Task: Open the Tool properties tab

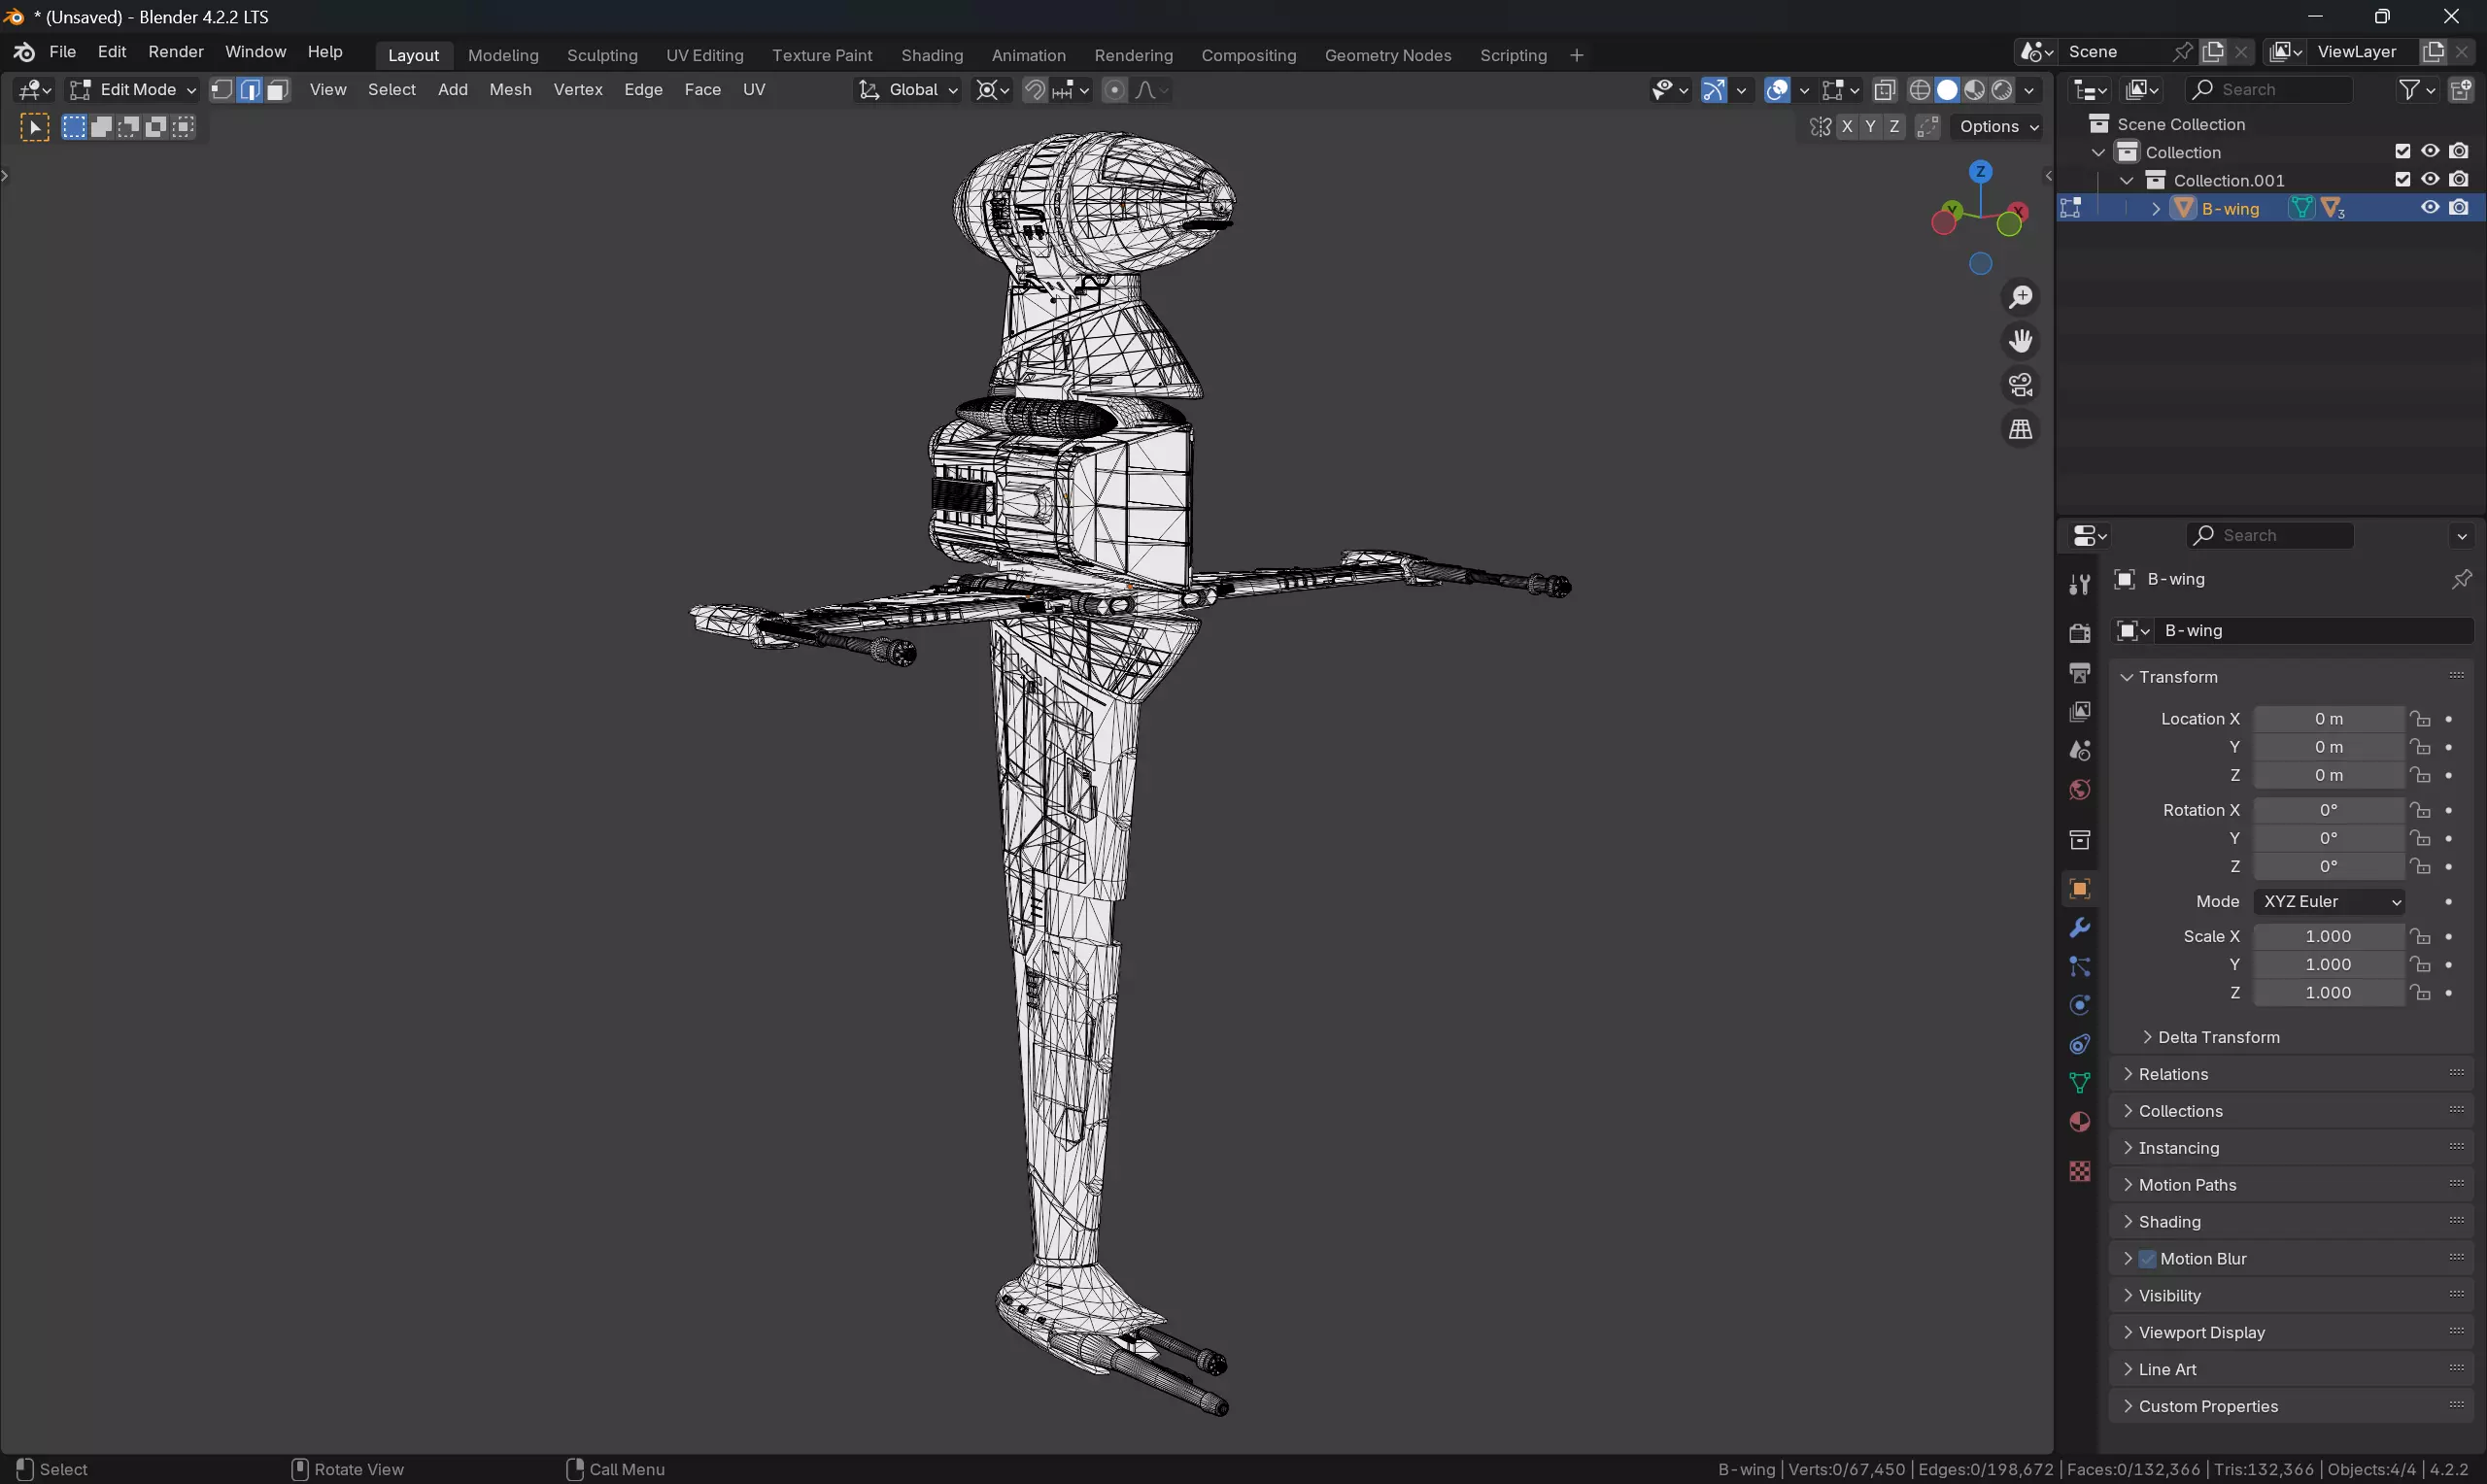Action: point(2080,584)
